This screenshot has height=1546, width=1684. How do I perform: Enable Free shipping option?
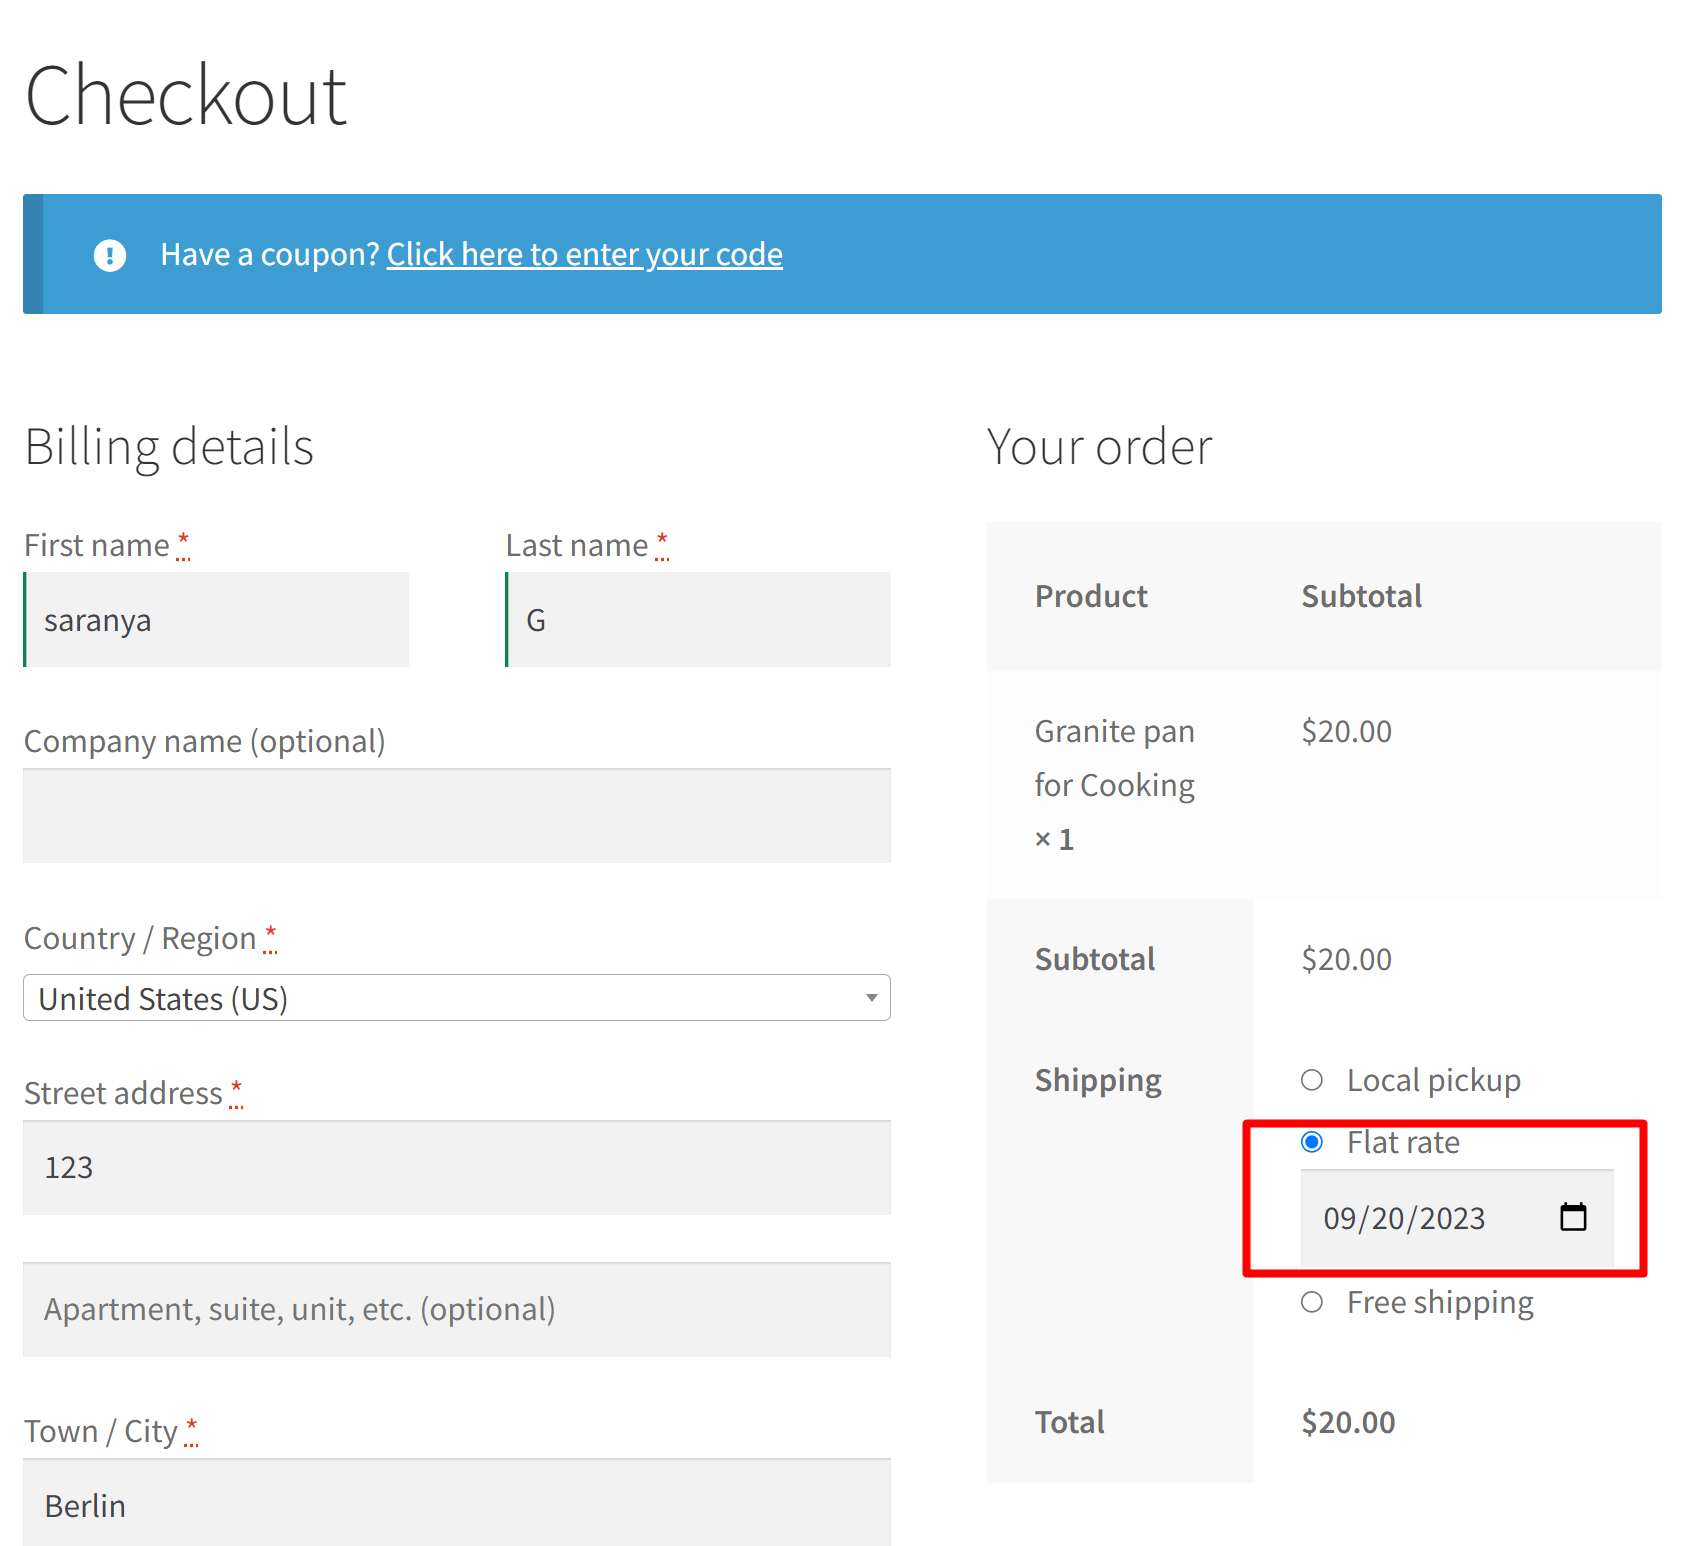coord(1311,1302)
